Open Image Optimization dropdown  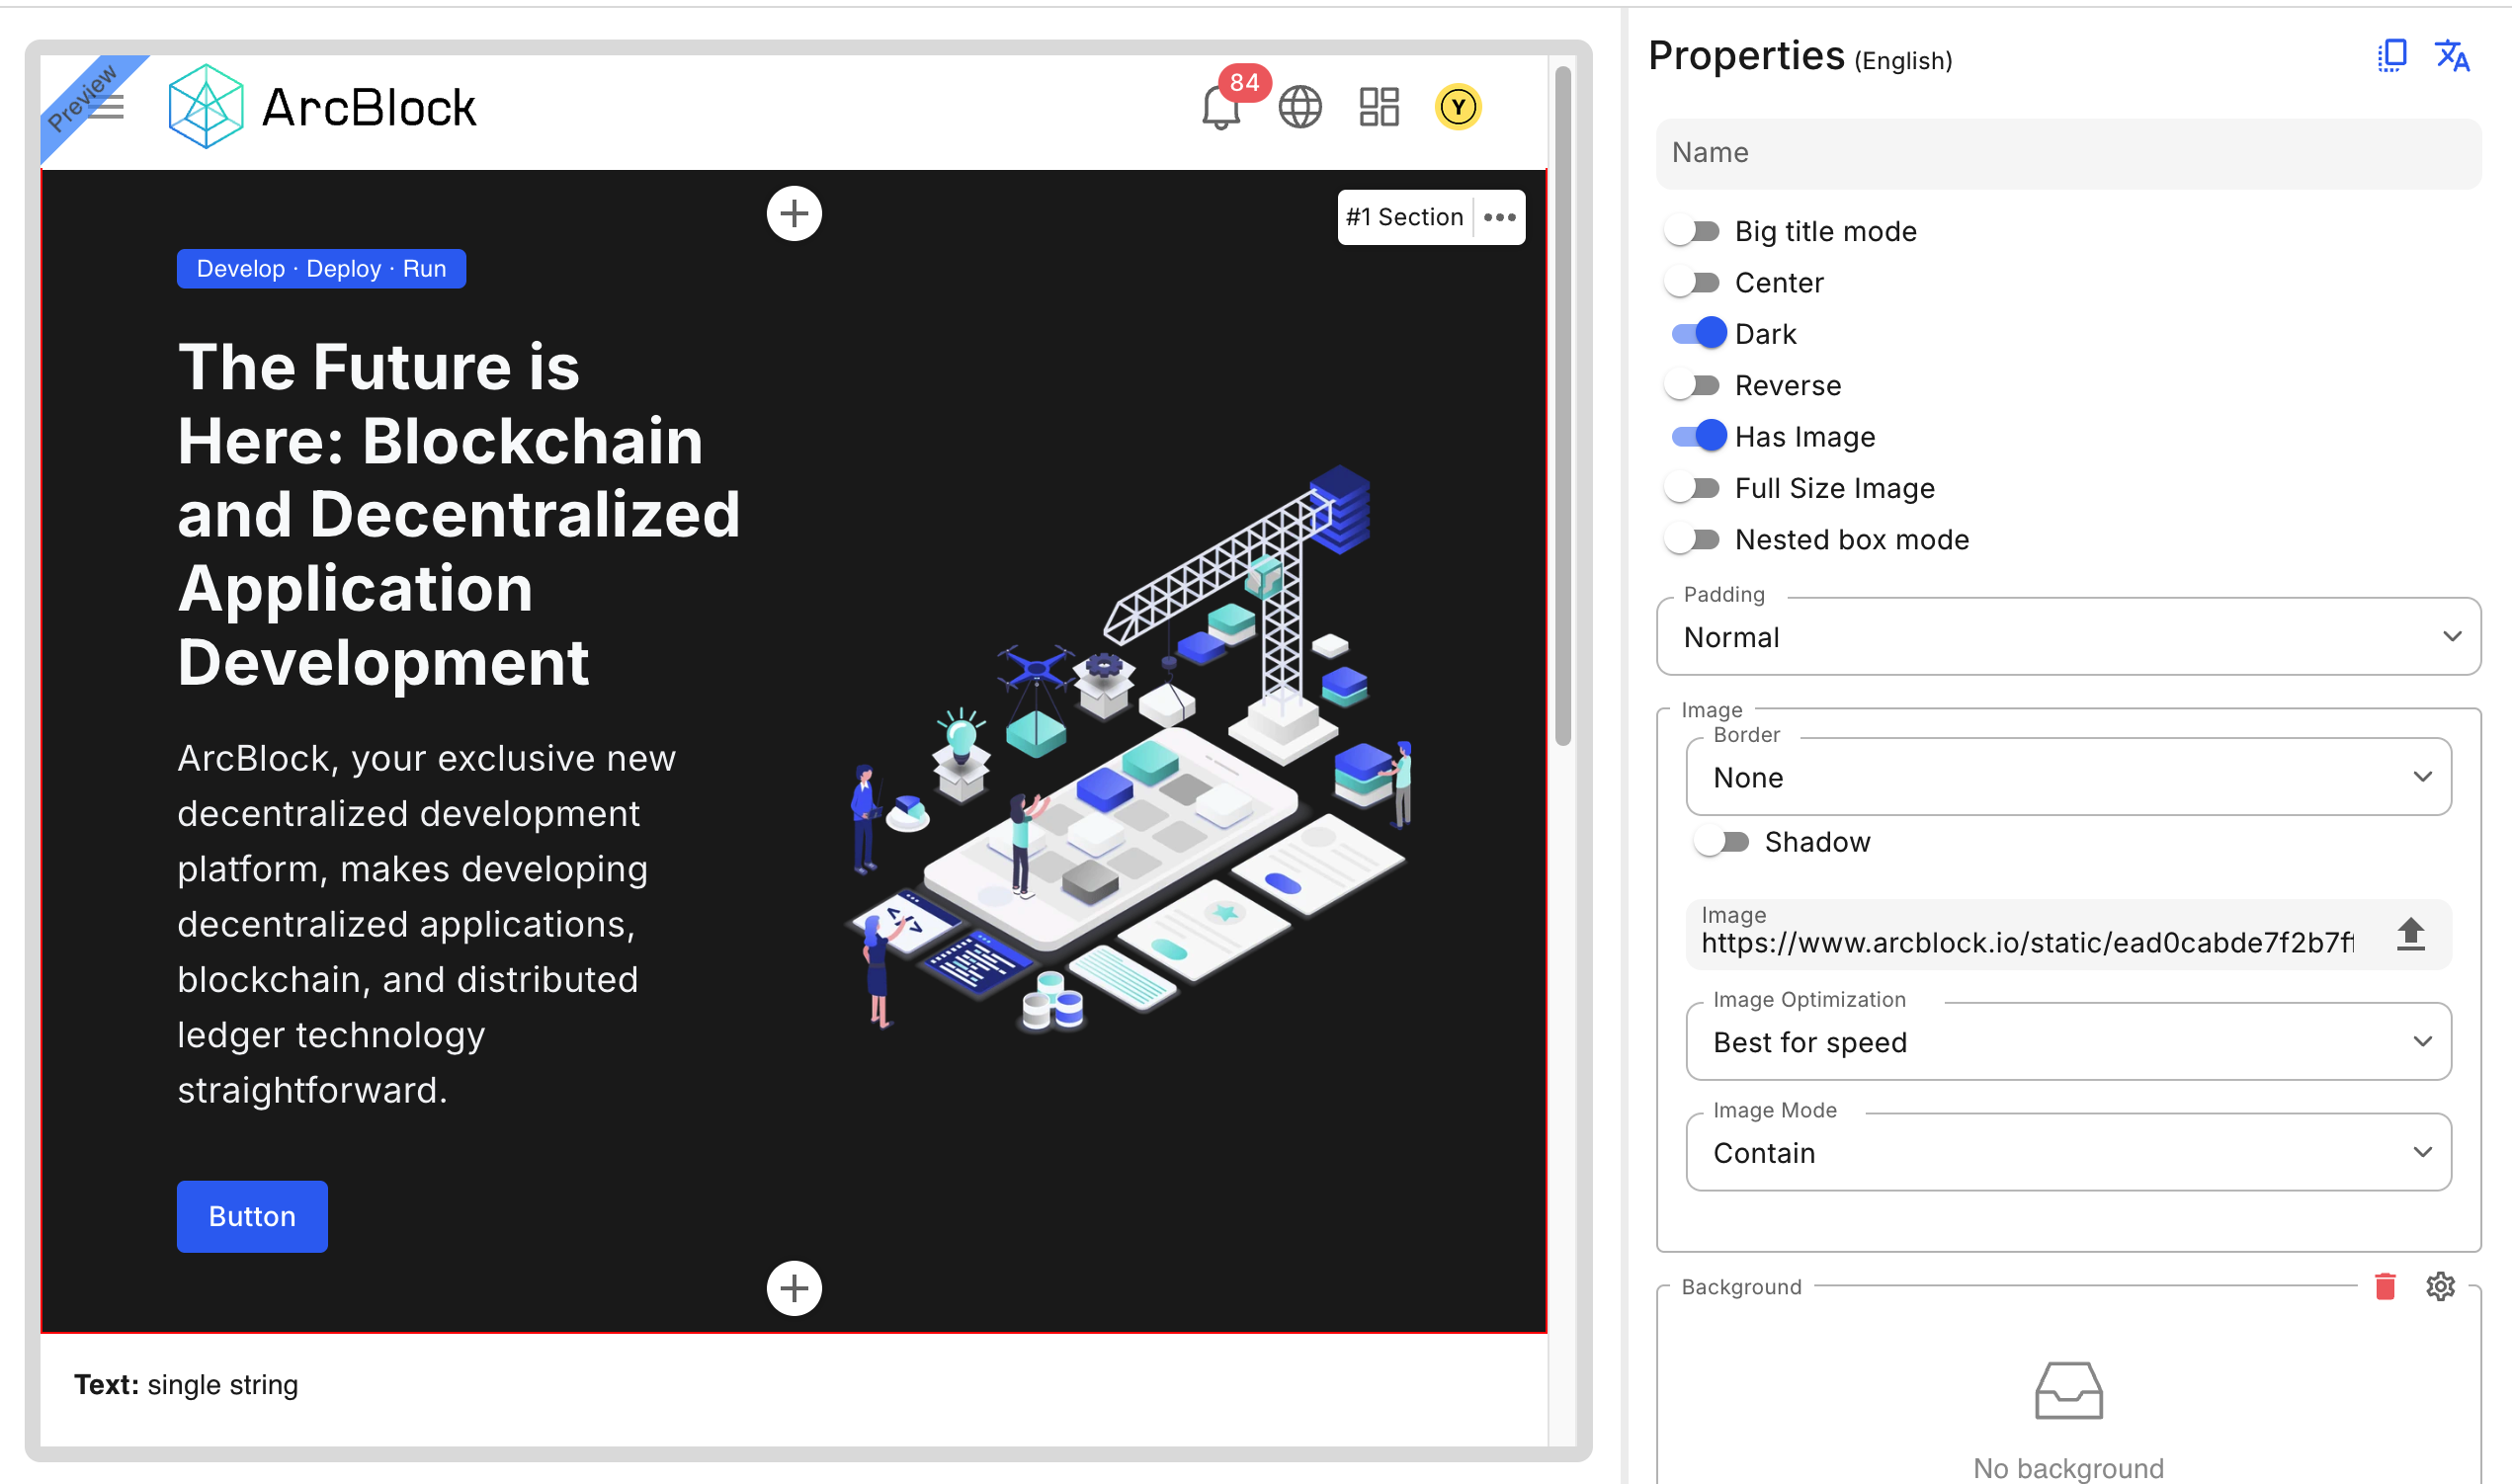[x=2068, y=1042]
